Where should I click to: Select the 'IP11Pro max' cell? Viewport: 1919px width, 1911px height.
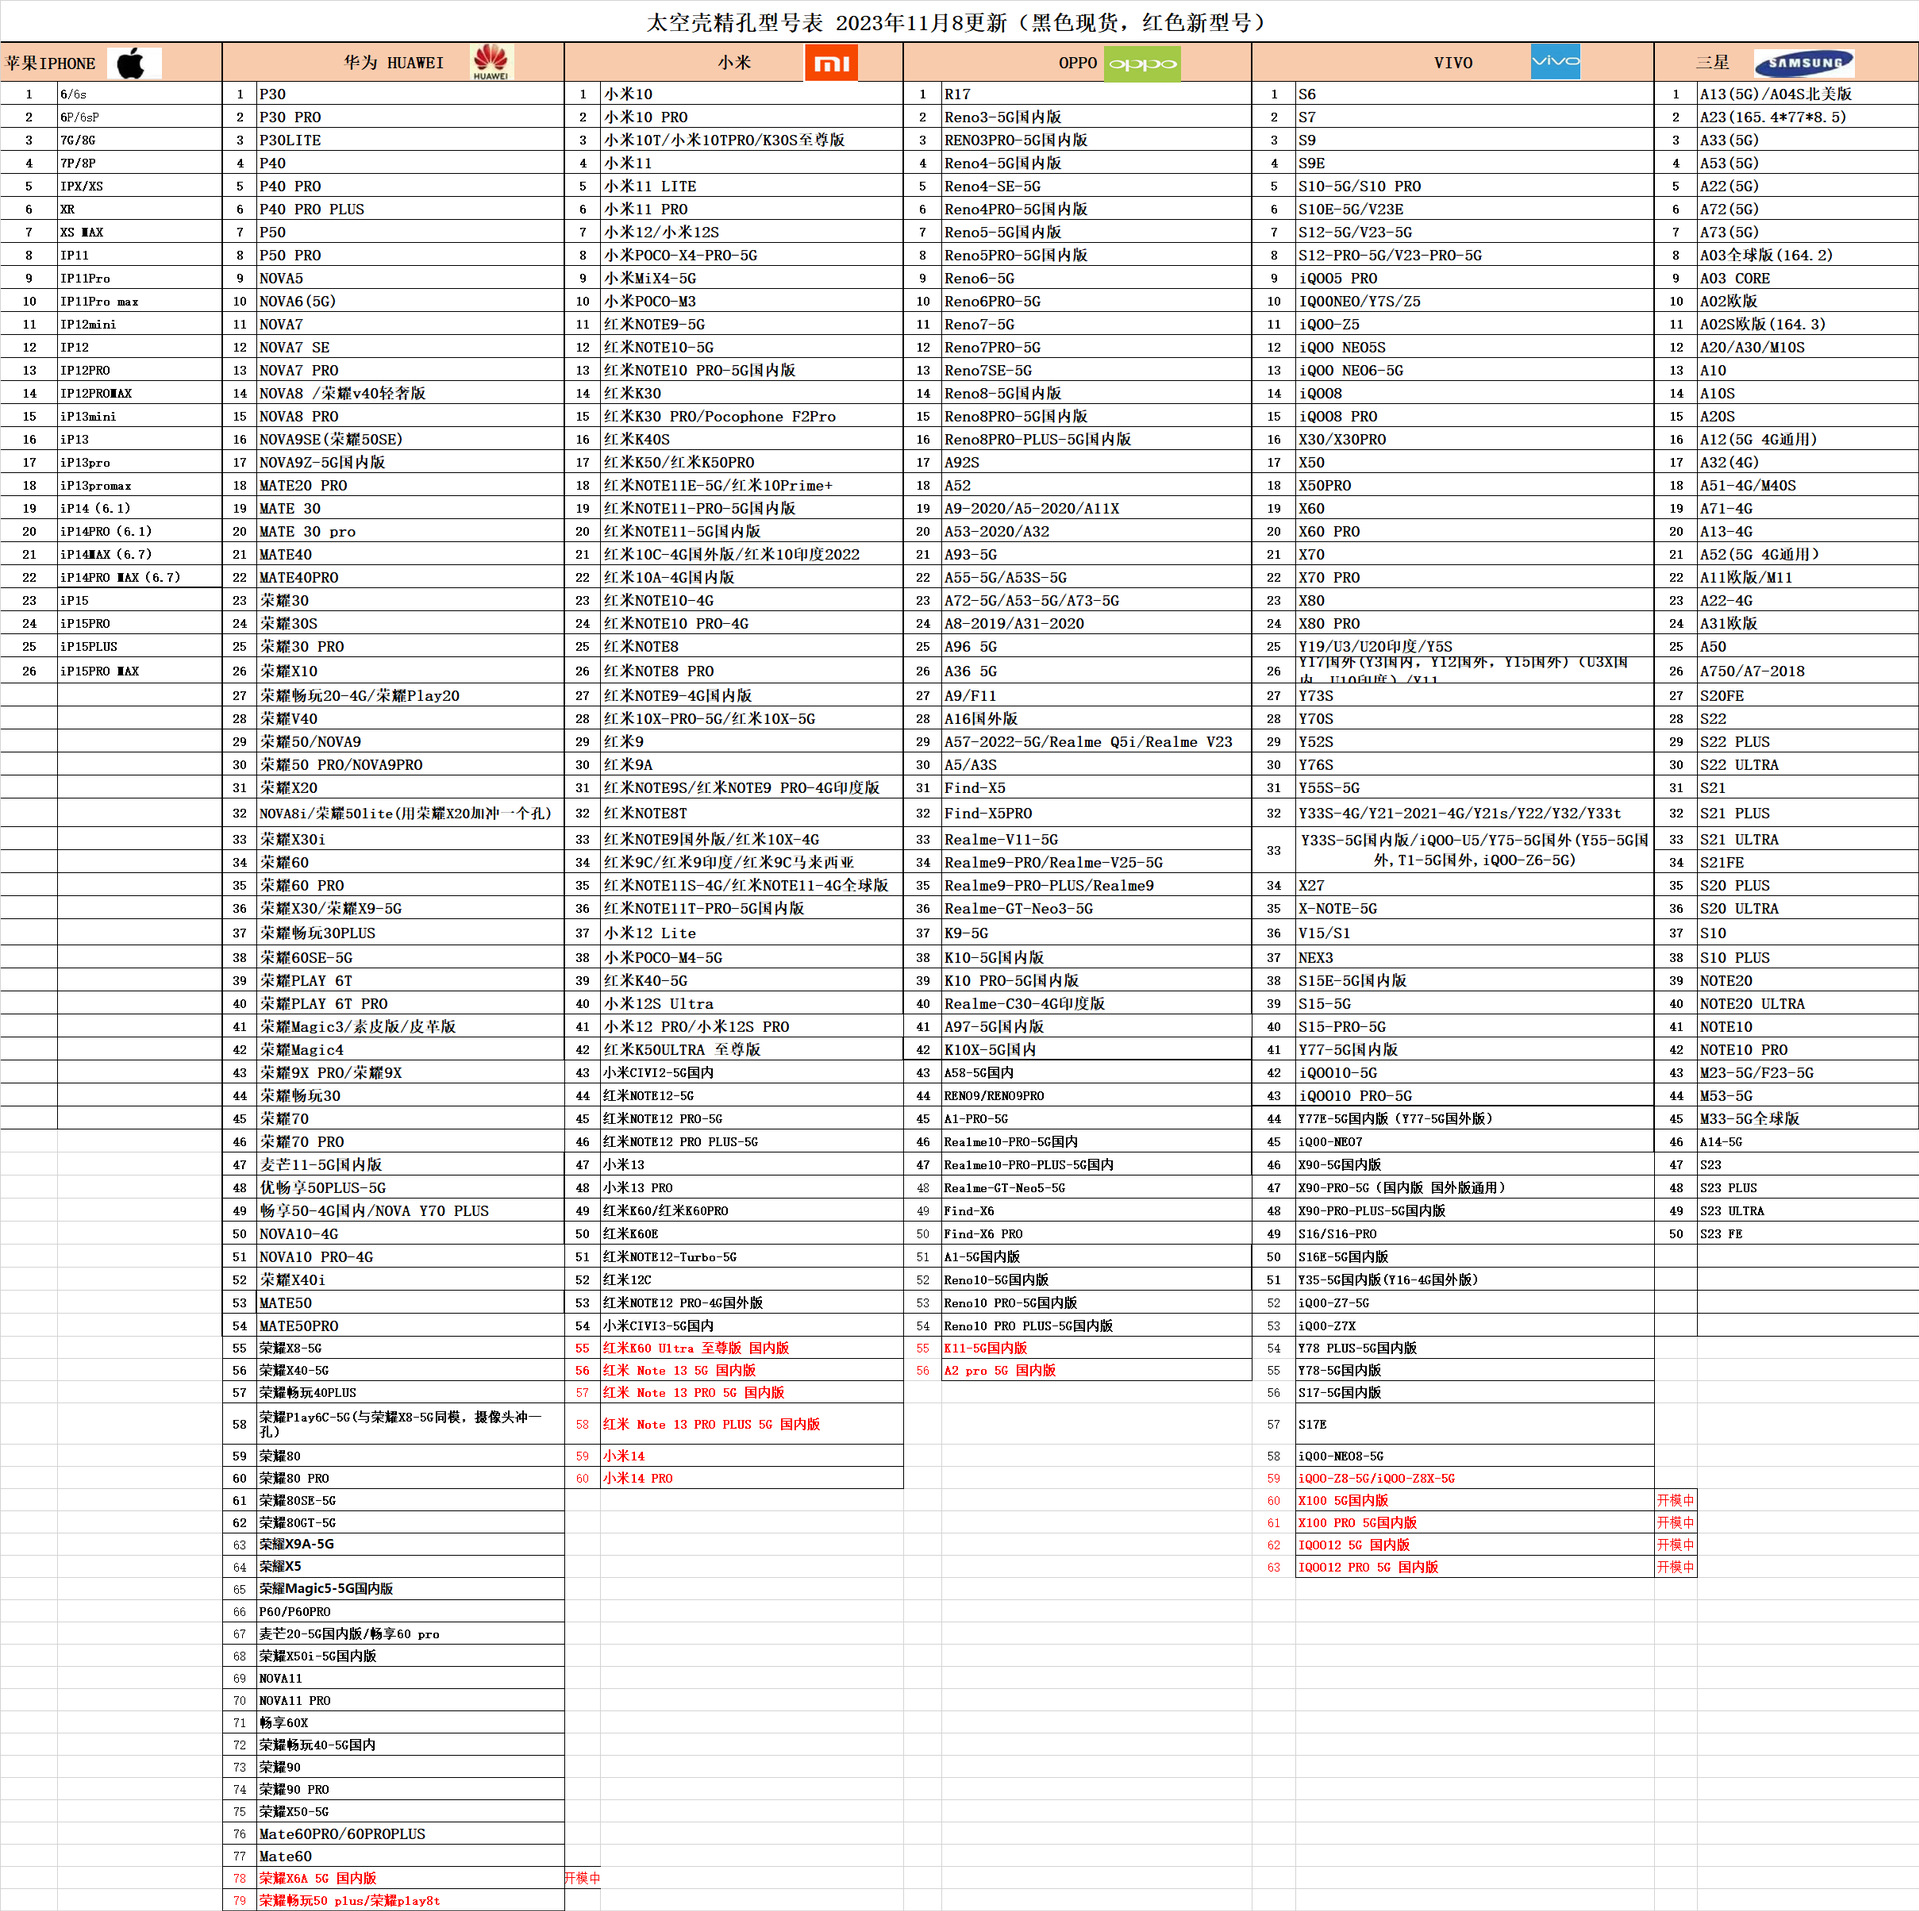click(140, 301)
